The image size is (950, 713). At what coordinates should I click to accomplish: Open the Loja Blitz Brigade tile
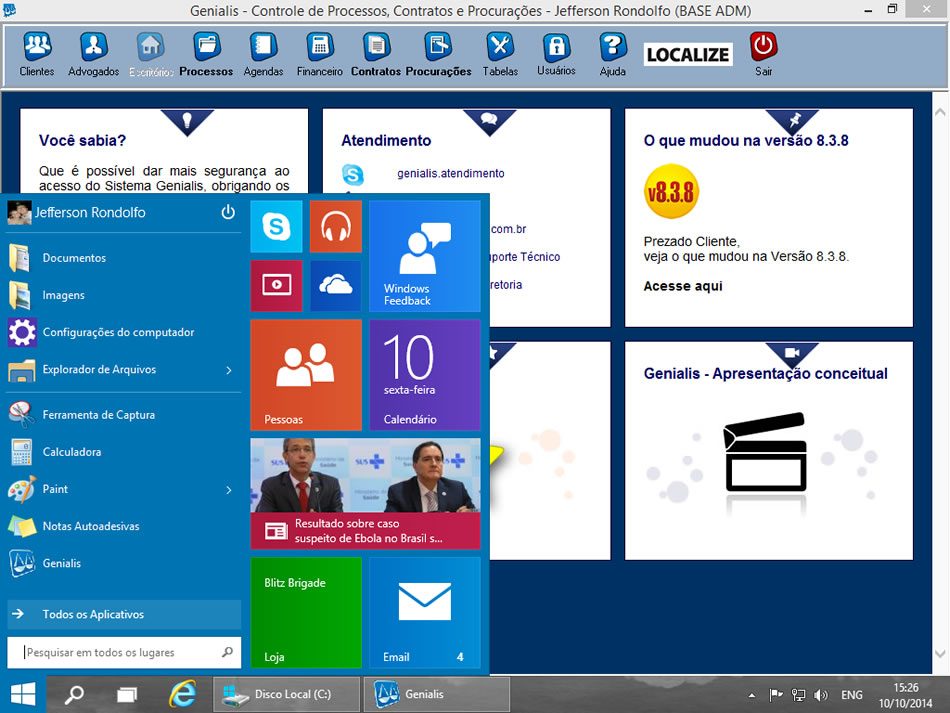306,612
